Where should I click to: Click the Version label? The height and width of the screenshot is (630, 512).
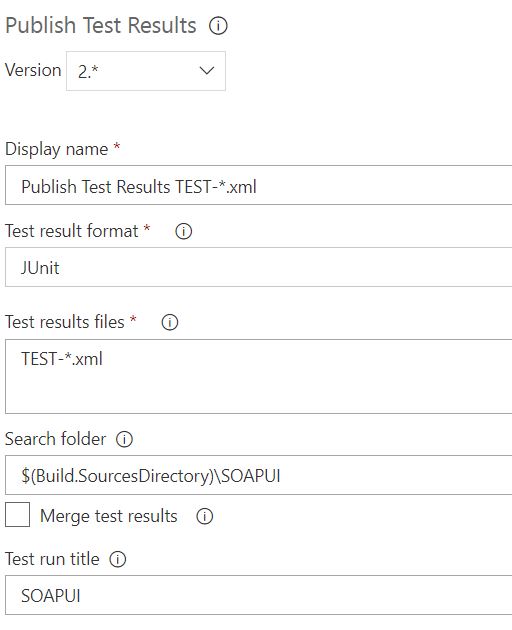pos(33,70)
